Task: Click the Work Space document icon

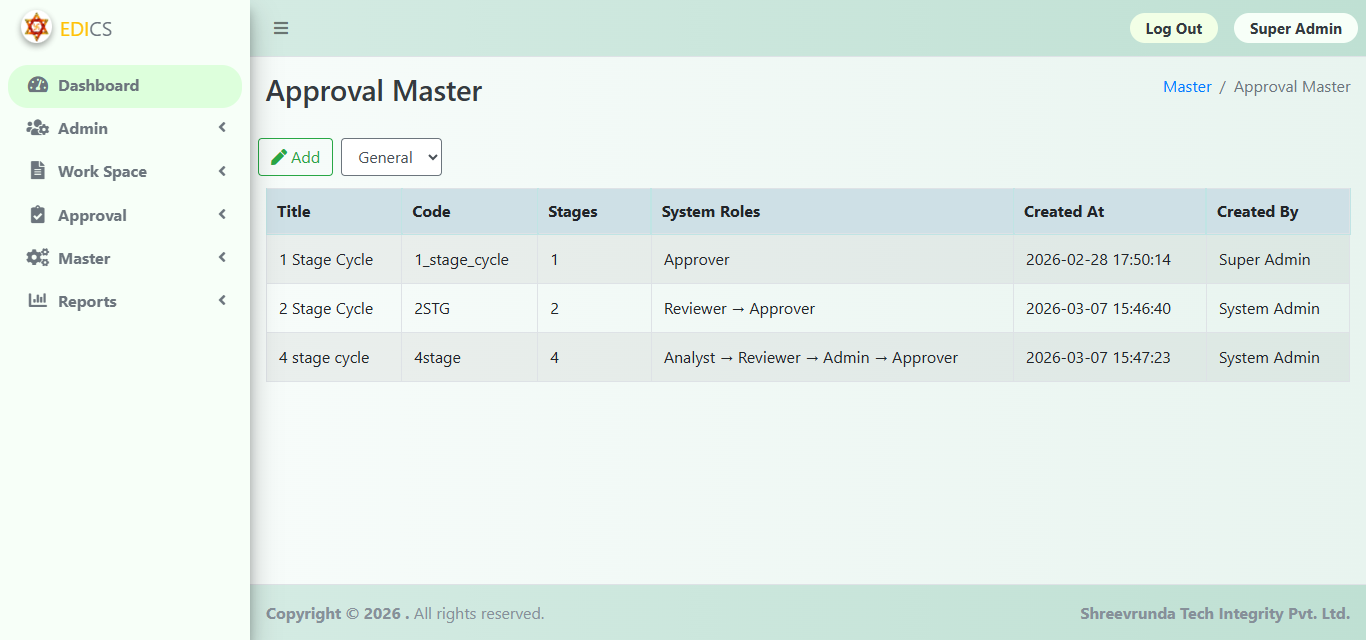Action: click(38, 171)
